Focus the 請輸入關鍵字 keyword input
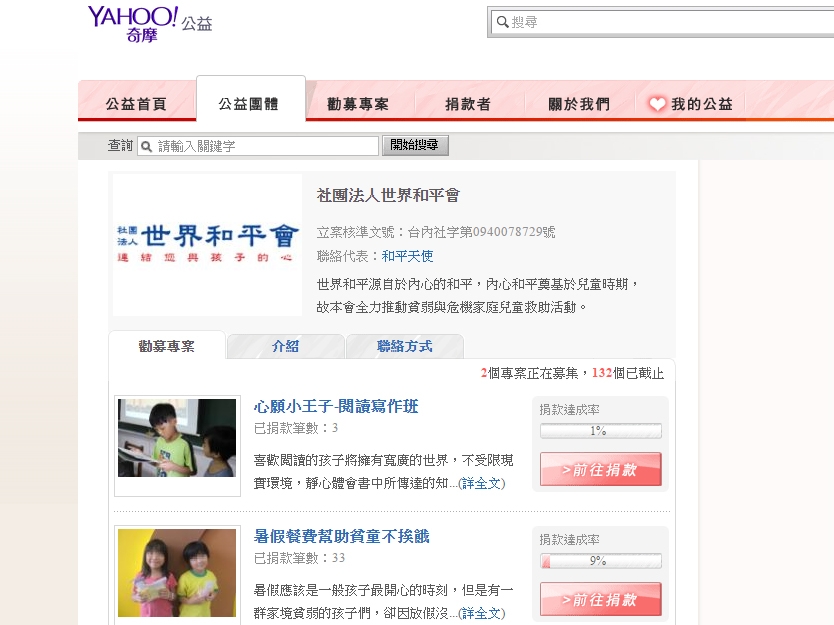The width and height of the screenshot is (834, 625). (258, 146)
